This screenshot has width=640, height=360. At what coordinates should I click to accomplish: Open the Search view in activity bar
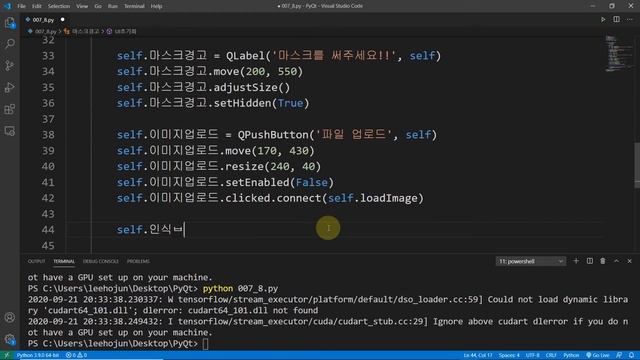click(x=10, y=44)
